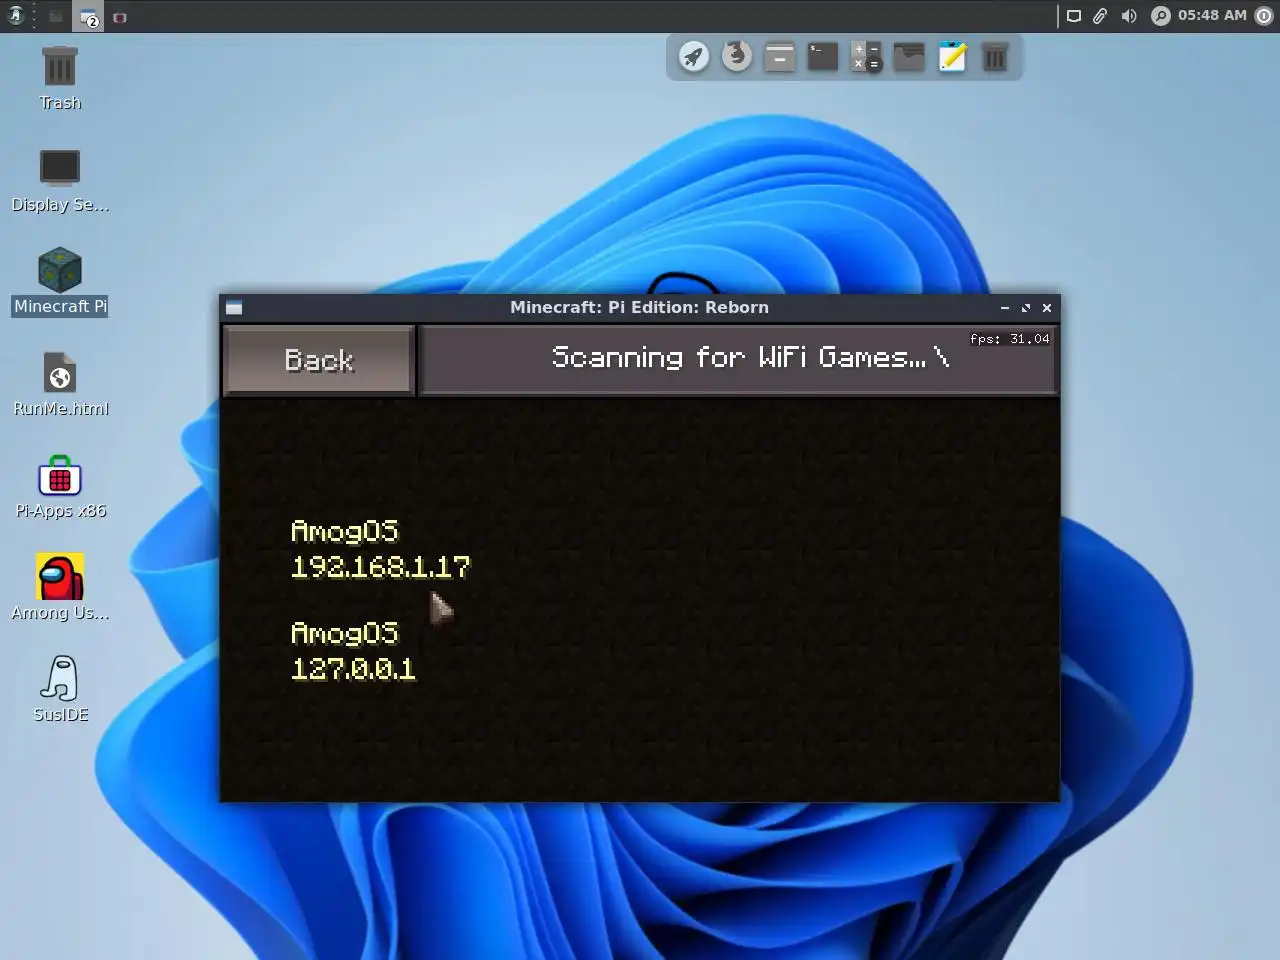Open the applications menu in the top panel
The width and height of the screenshot is (1280, 960).
coord(15,16)
